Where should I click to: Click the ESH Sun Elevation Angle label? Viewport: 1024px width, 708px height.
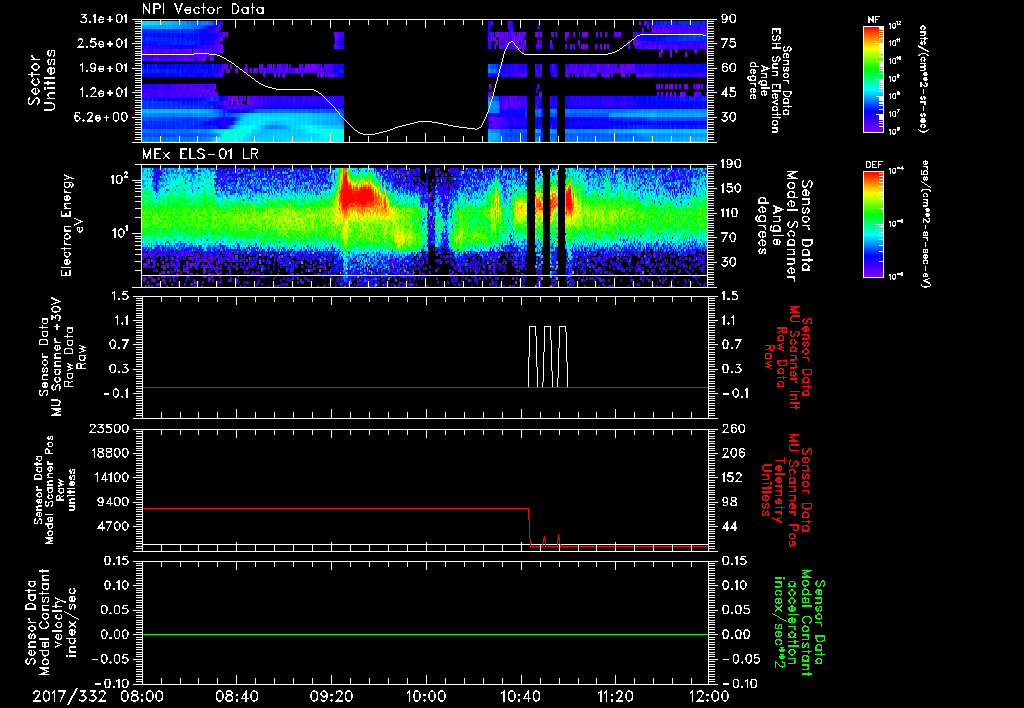[770, 80]
